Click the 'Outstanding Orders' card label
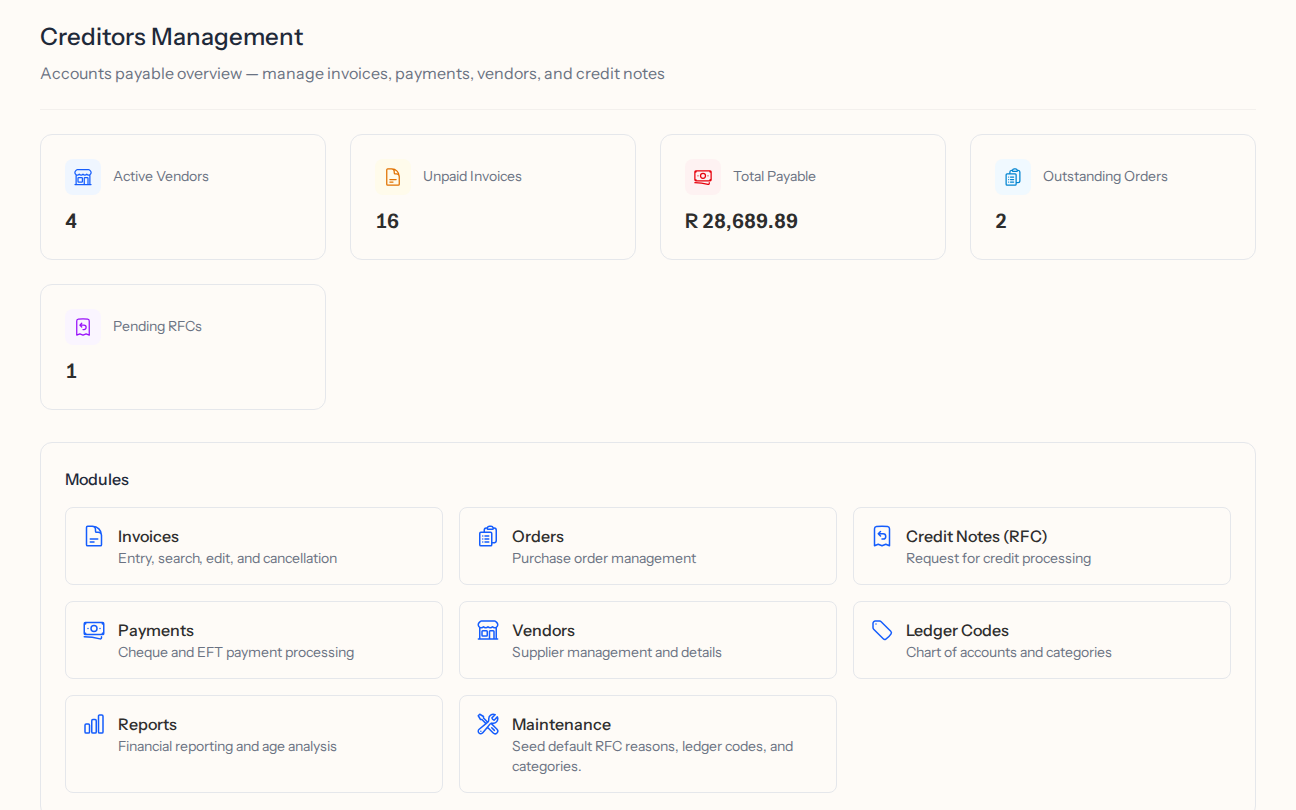 (1105, 177)
